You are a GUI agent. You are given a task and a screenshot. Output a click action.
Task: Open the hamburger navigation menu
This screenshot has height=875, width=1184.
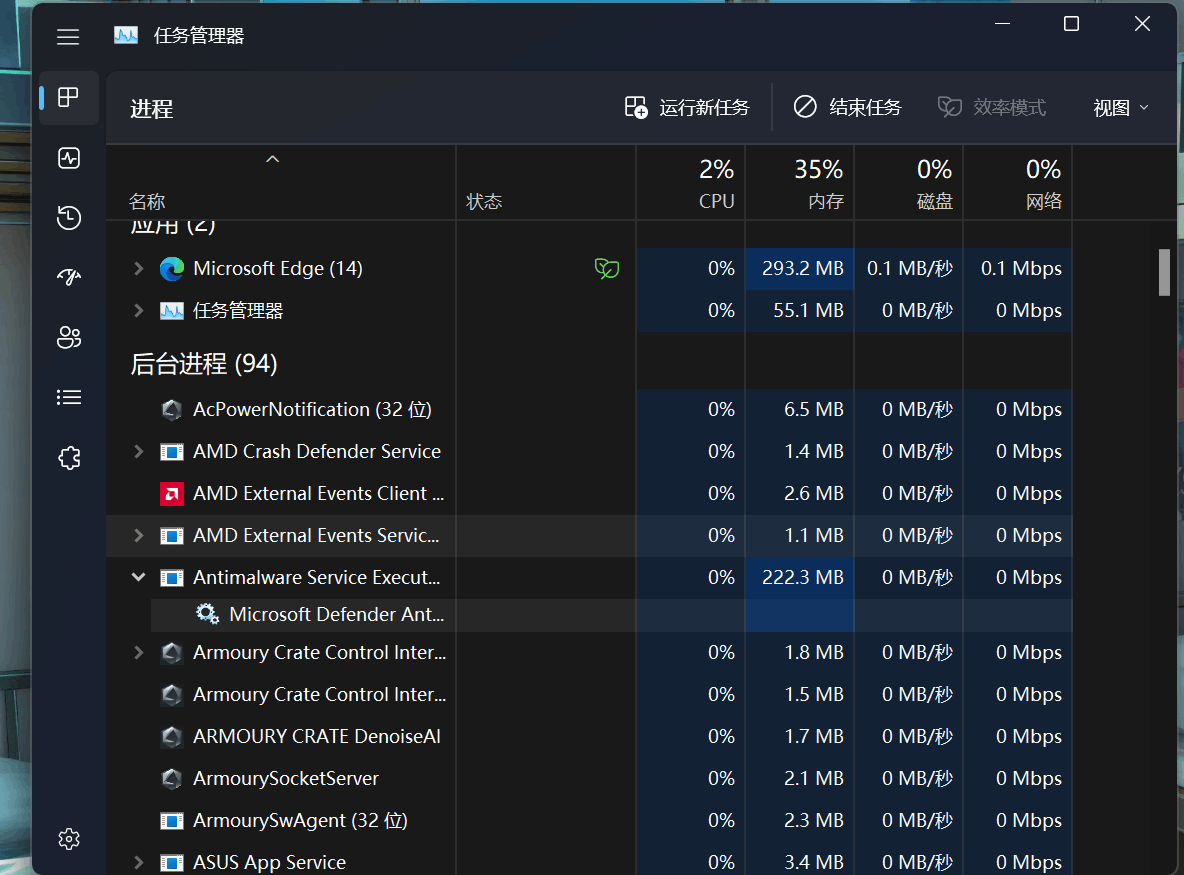[68, 36]
